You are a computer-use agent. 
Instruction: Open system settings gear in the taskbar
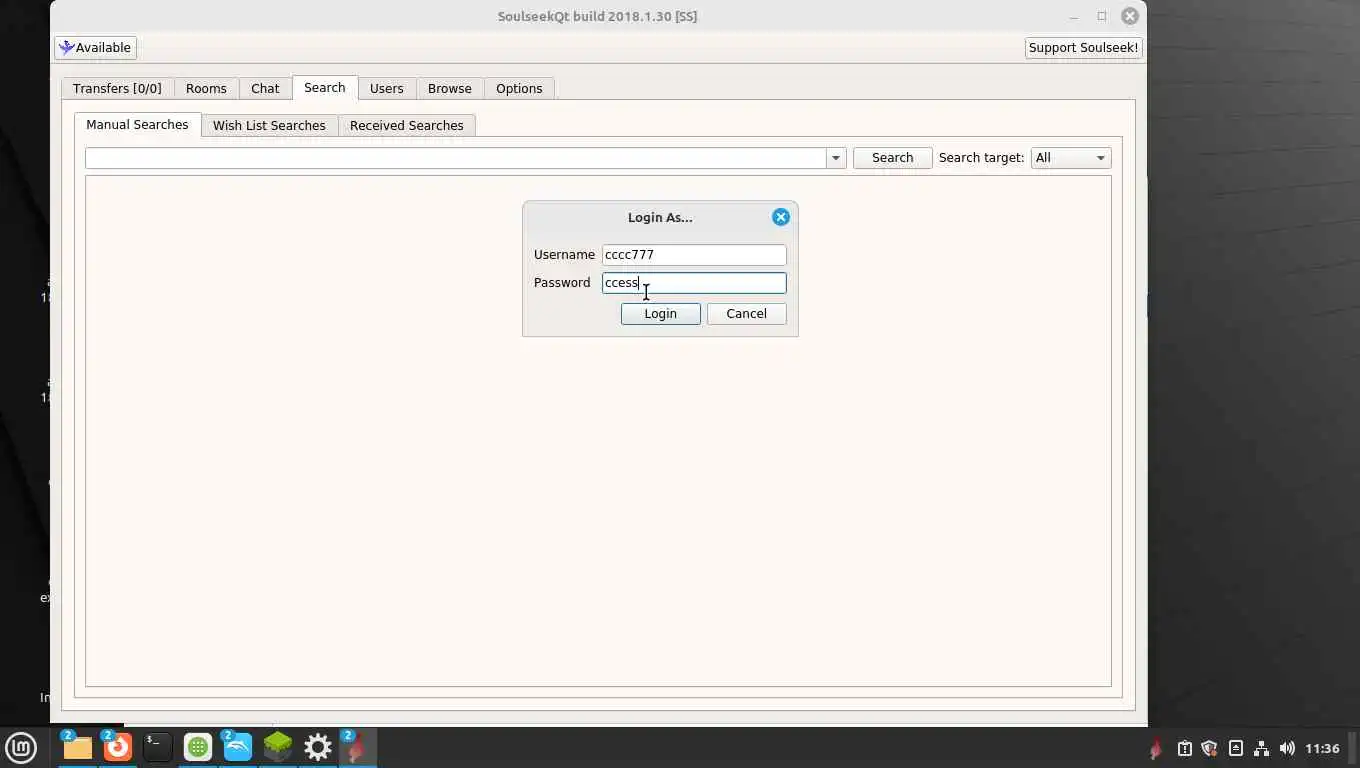coord(317,747)
